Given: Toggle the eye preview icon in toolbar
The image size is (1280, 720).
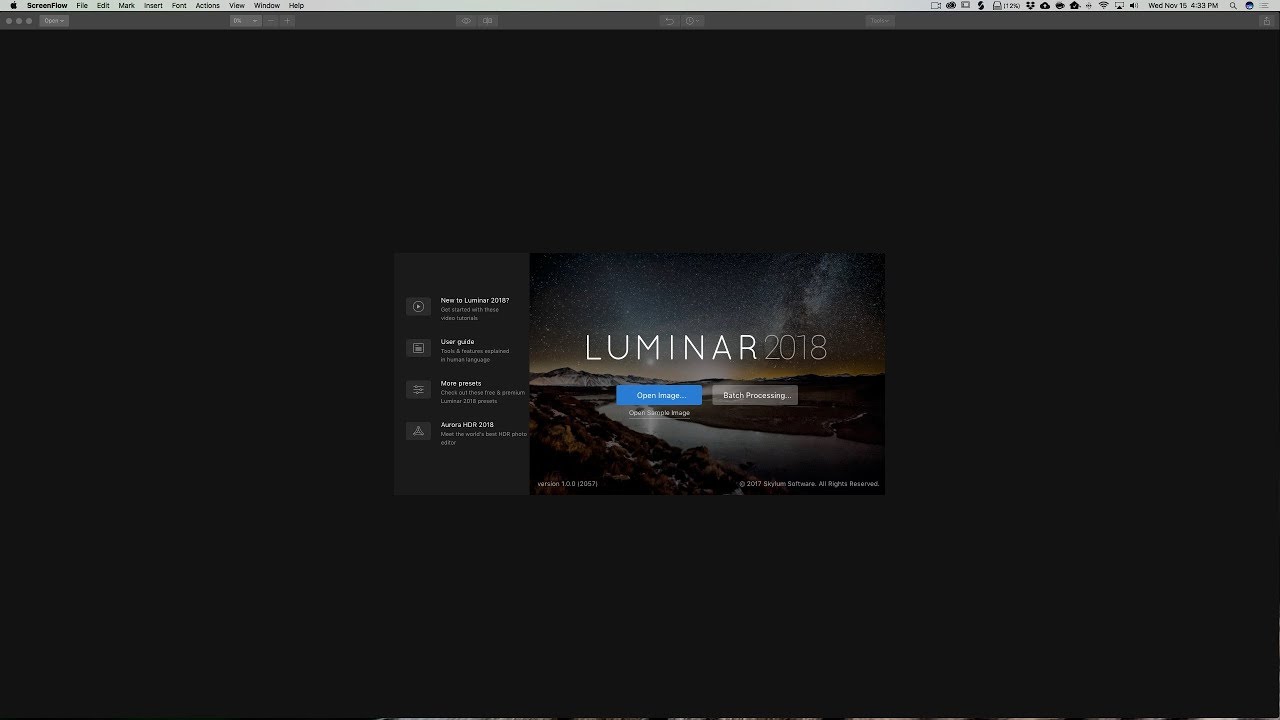Looking at the screenshot, I should coord(466,20).
